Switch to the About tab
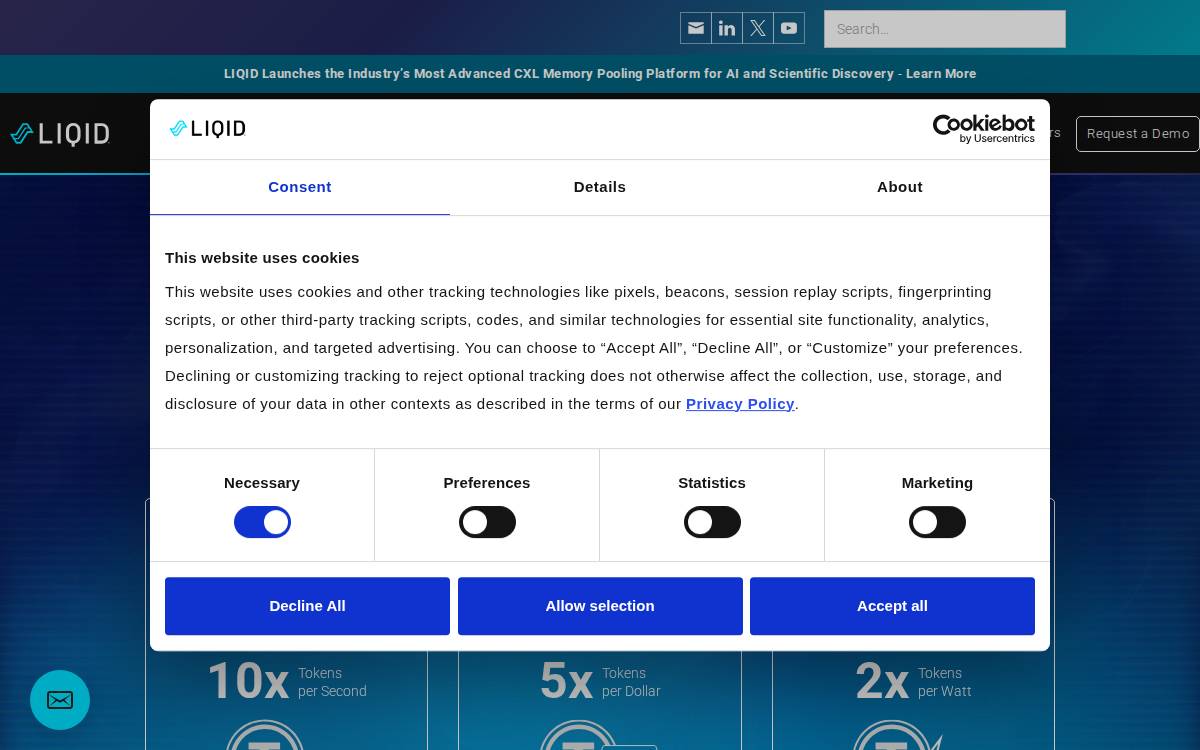Image resolution: width=1200 pixels, height=750 pixels. coord(900,187)
